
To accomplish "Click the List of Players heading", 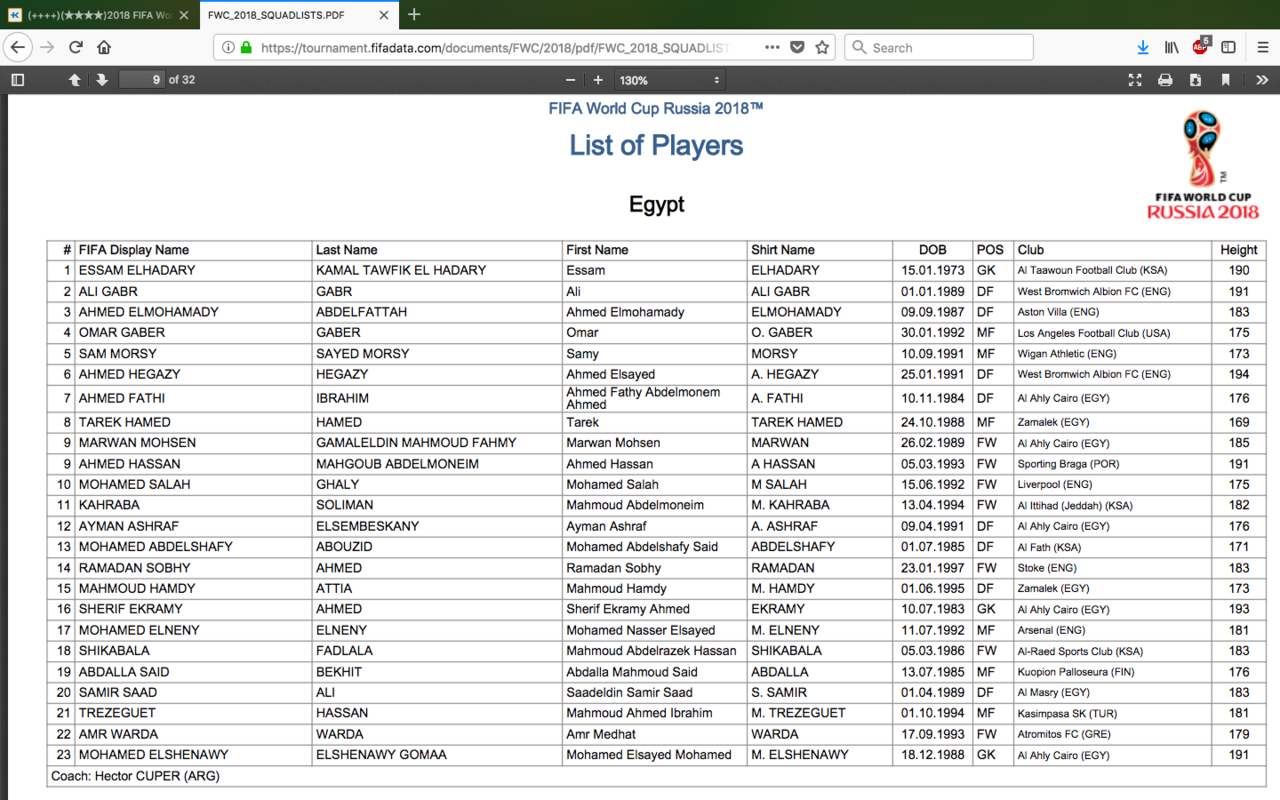I will coord(656,146).
